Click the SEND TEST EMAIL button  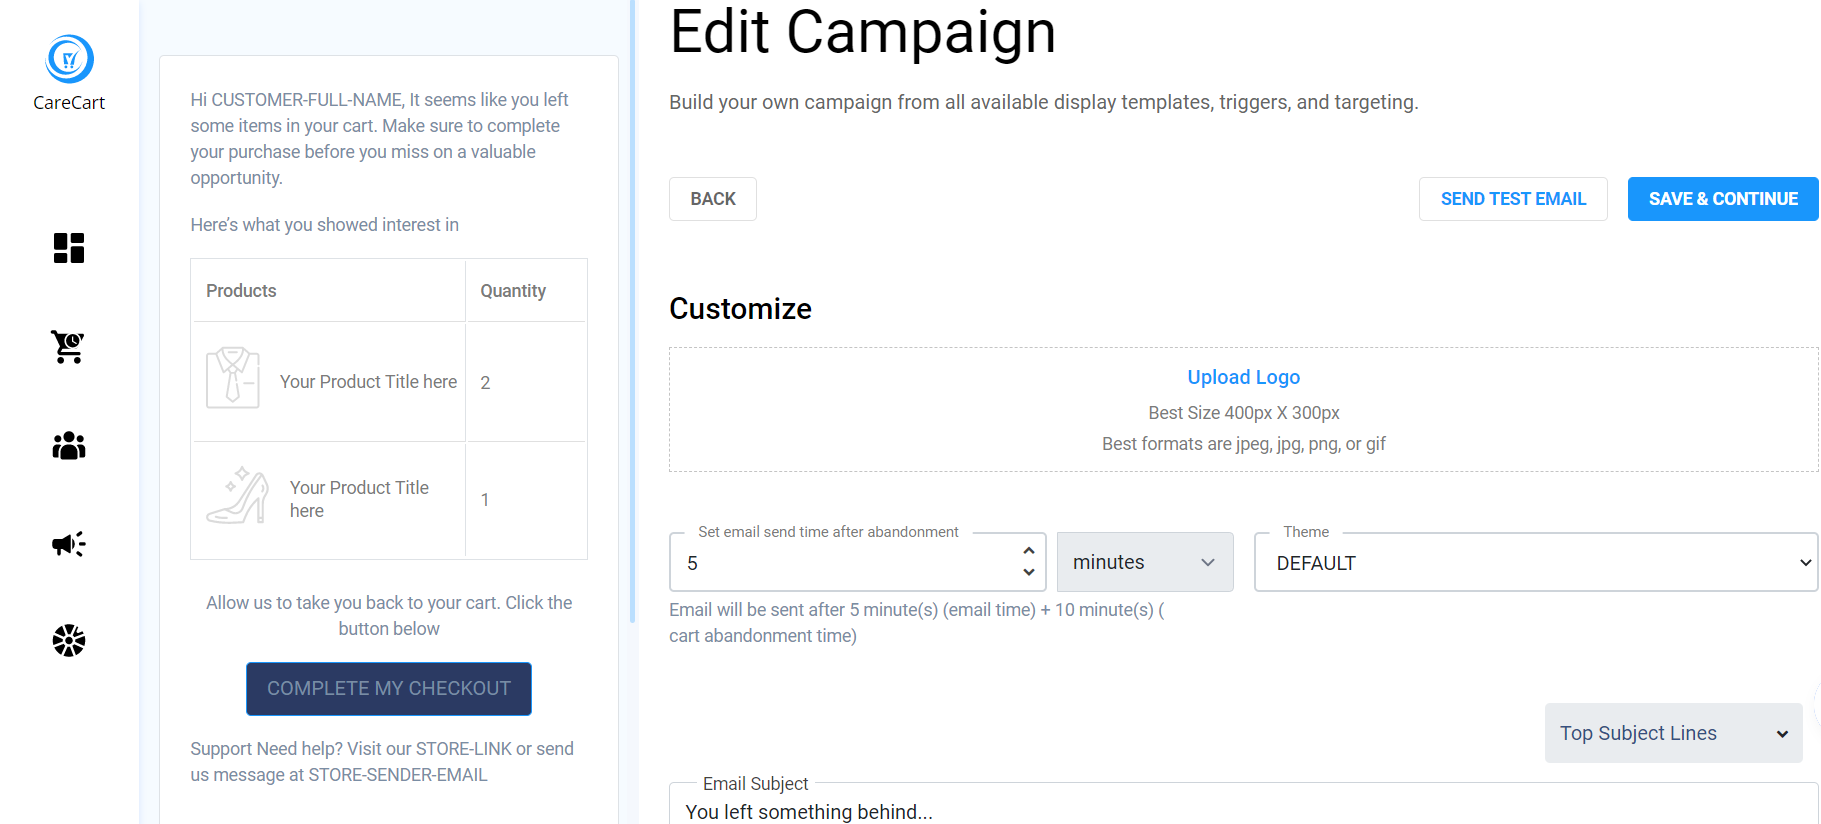pos(1513,199)
